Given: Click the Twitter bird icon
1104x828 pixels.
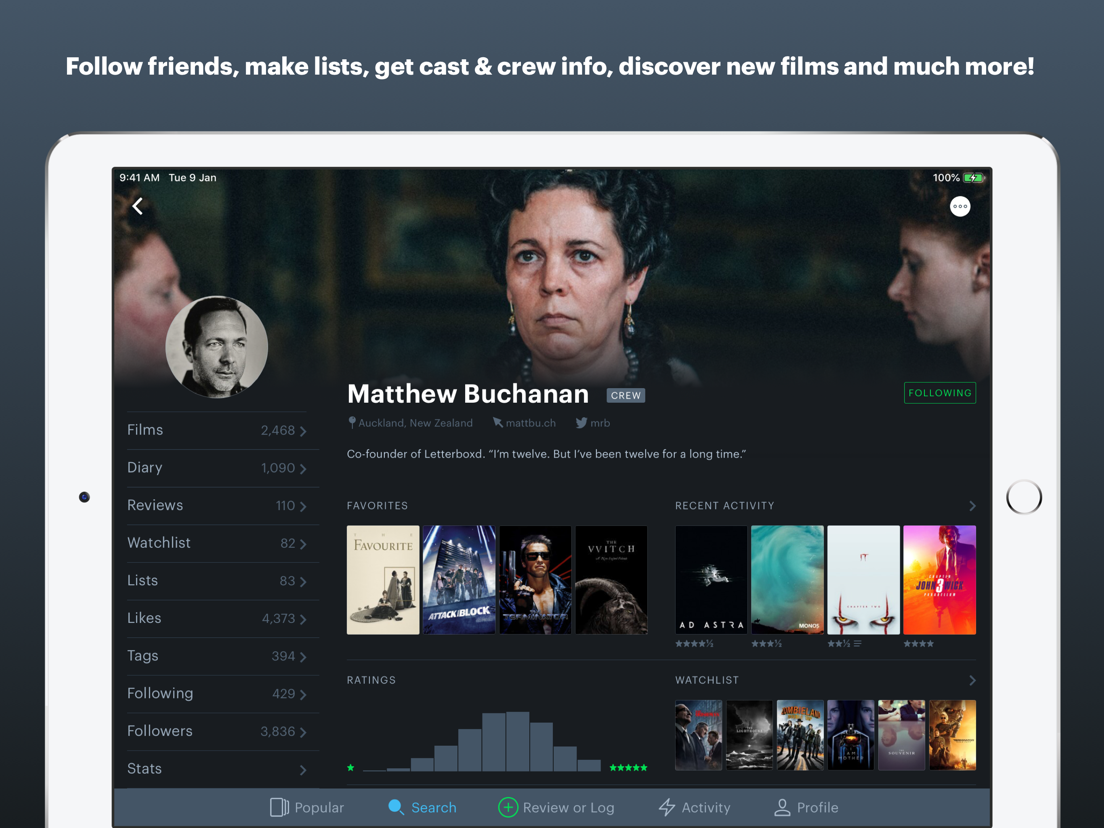Looking at the screenshot, I should (x=581, y=422).
